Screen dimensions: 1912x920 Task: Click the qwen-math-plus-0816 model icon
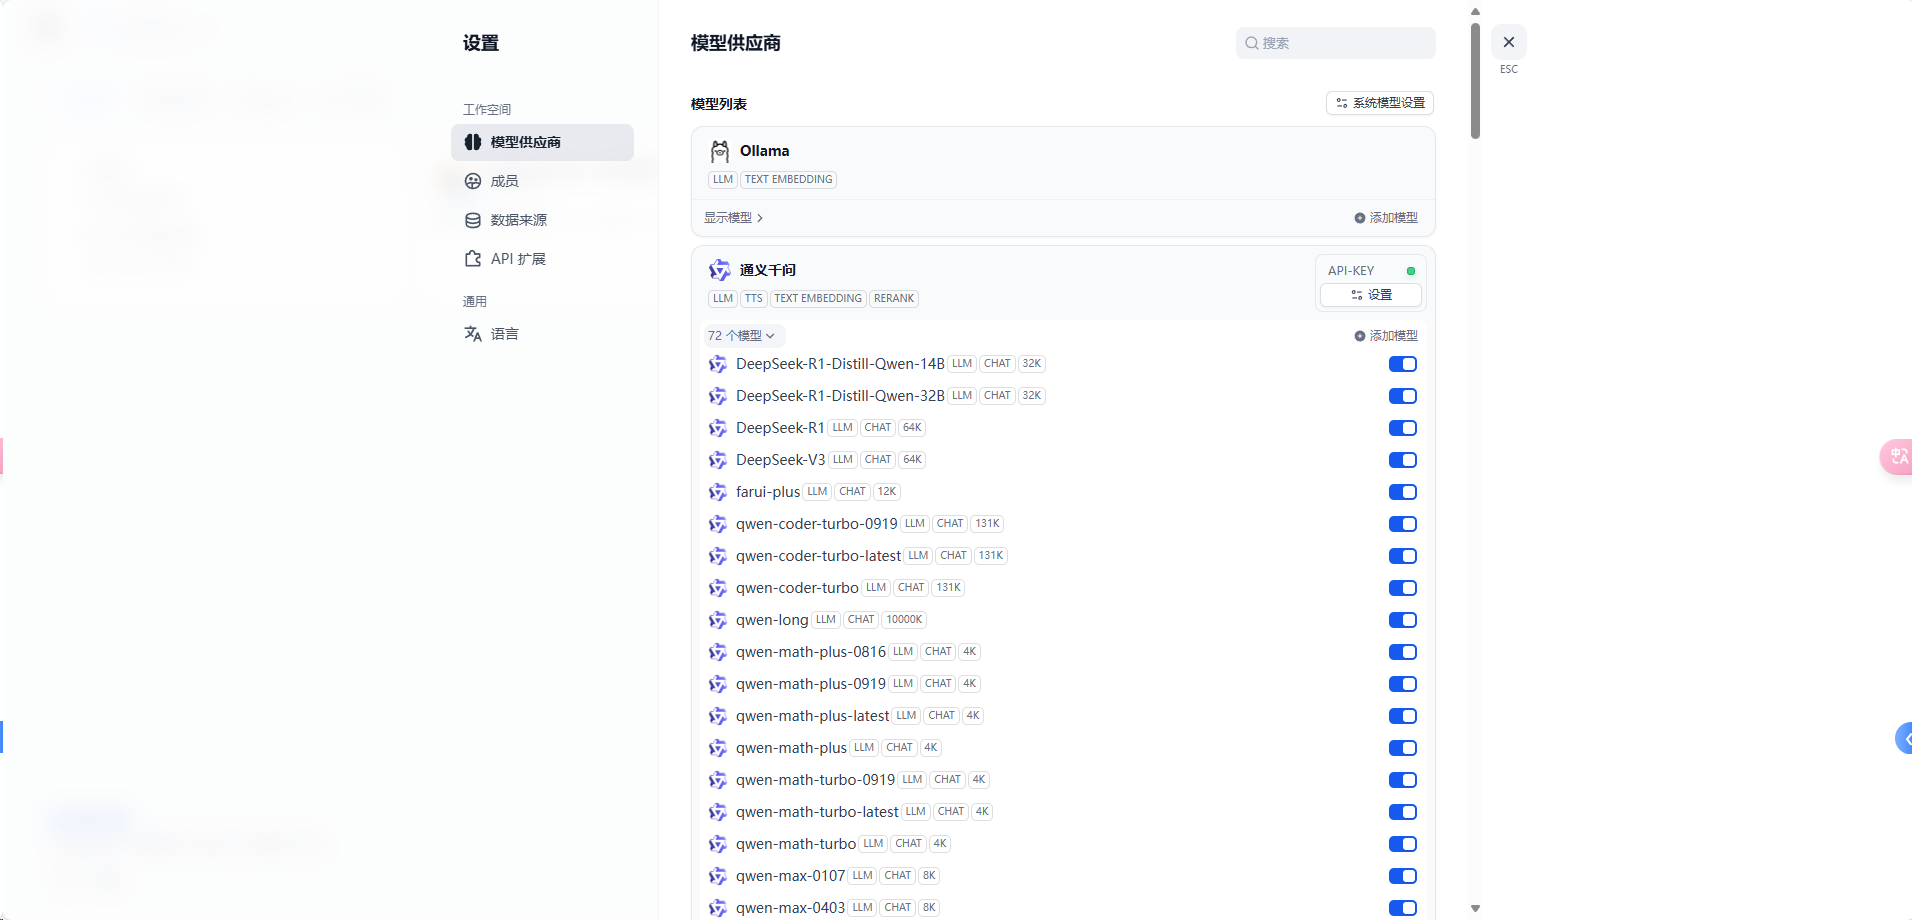[x=718, y=652]
